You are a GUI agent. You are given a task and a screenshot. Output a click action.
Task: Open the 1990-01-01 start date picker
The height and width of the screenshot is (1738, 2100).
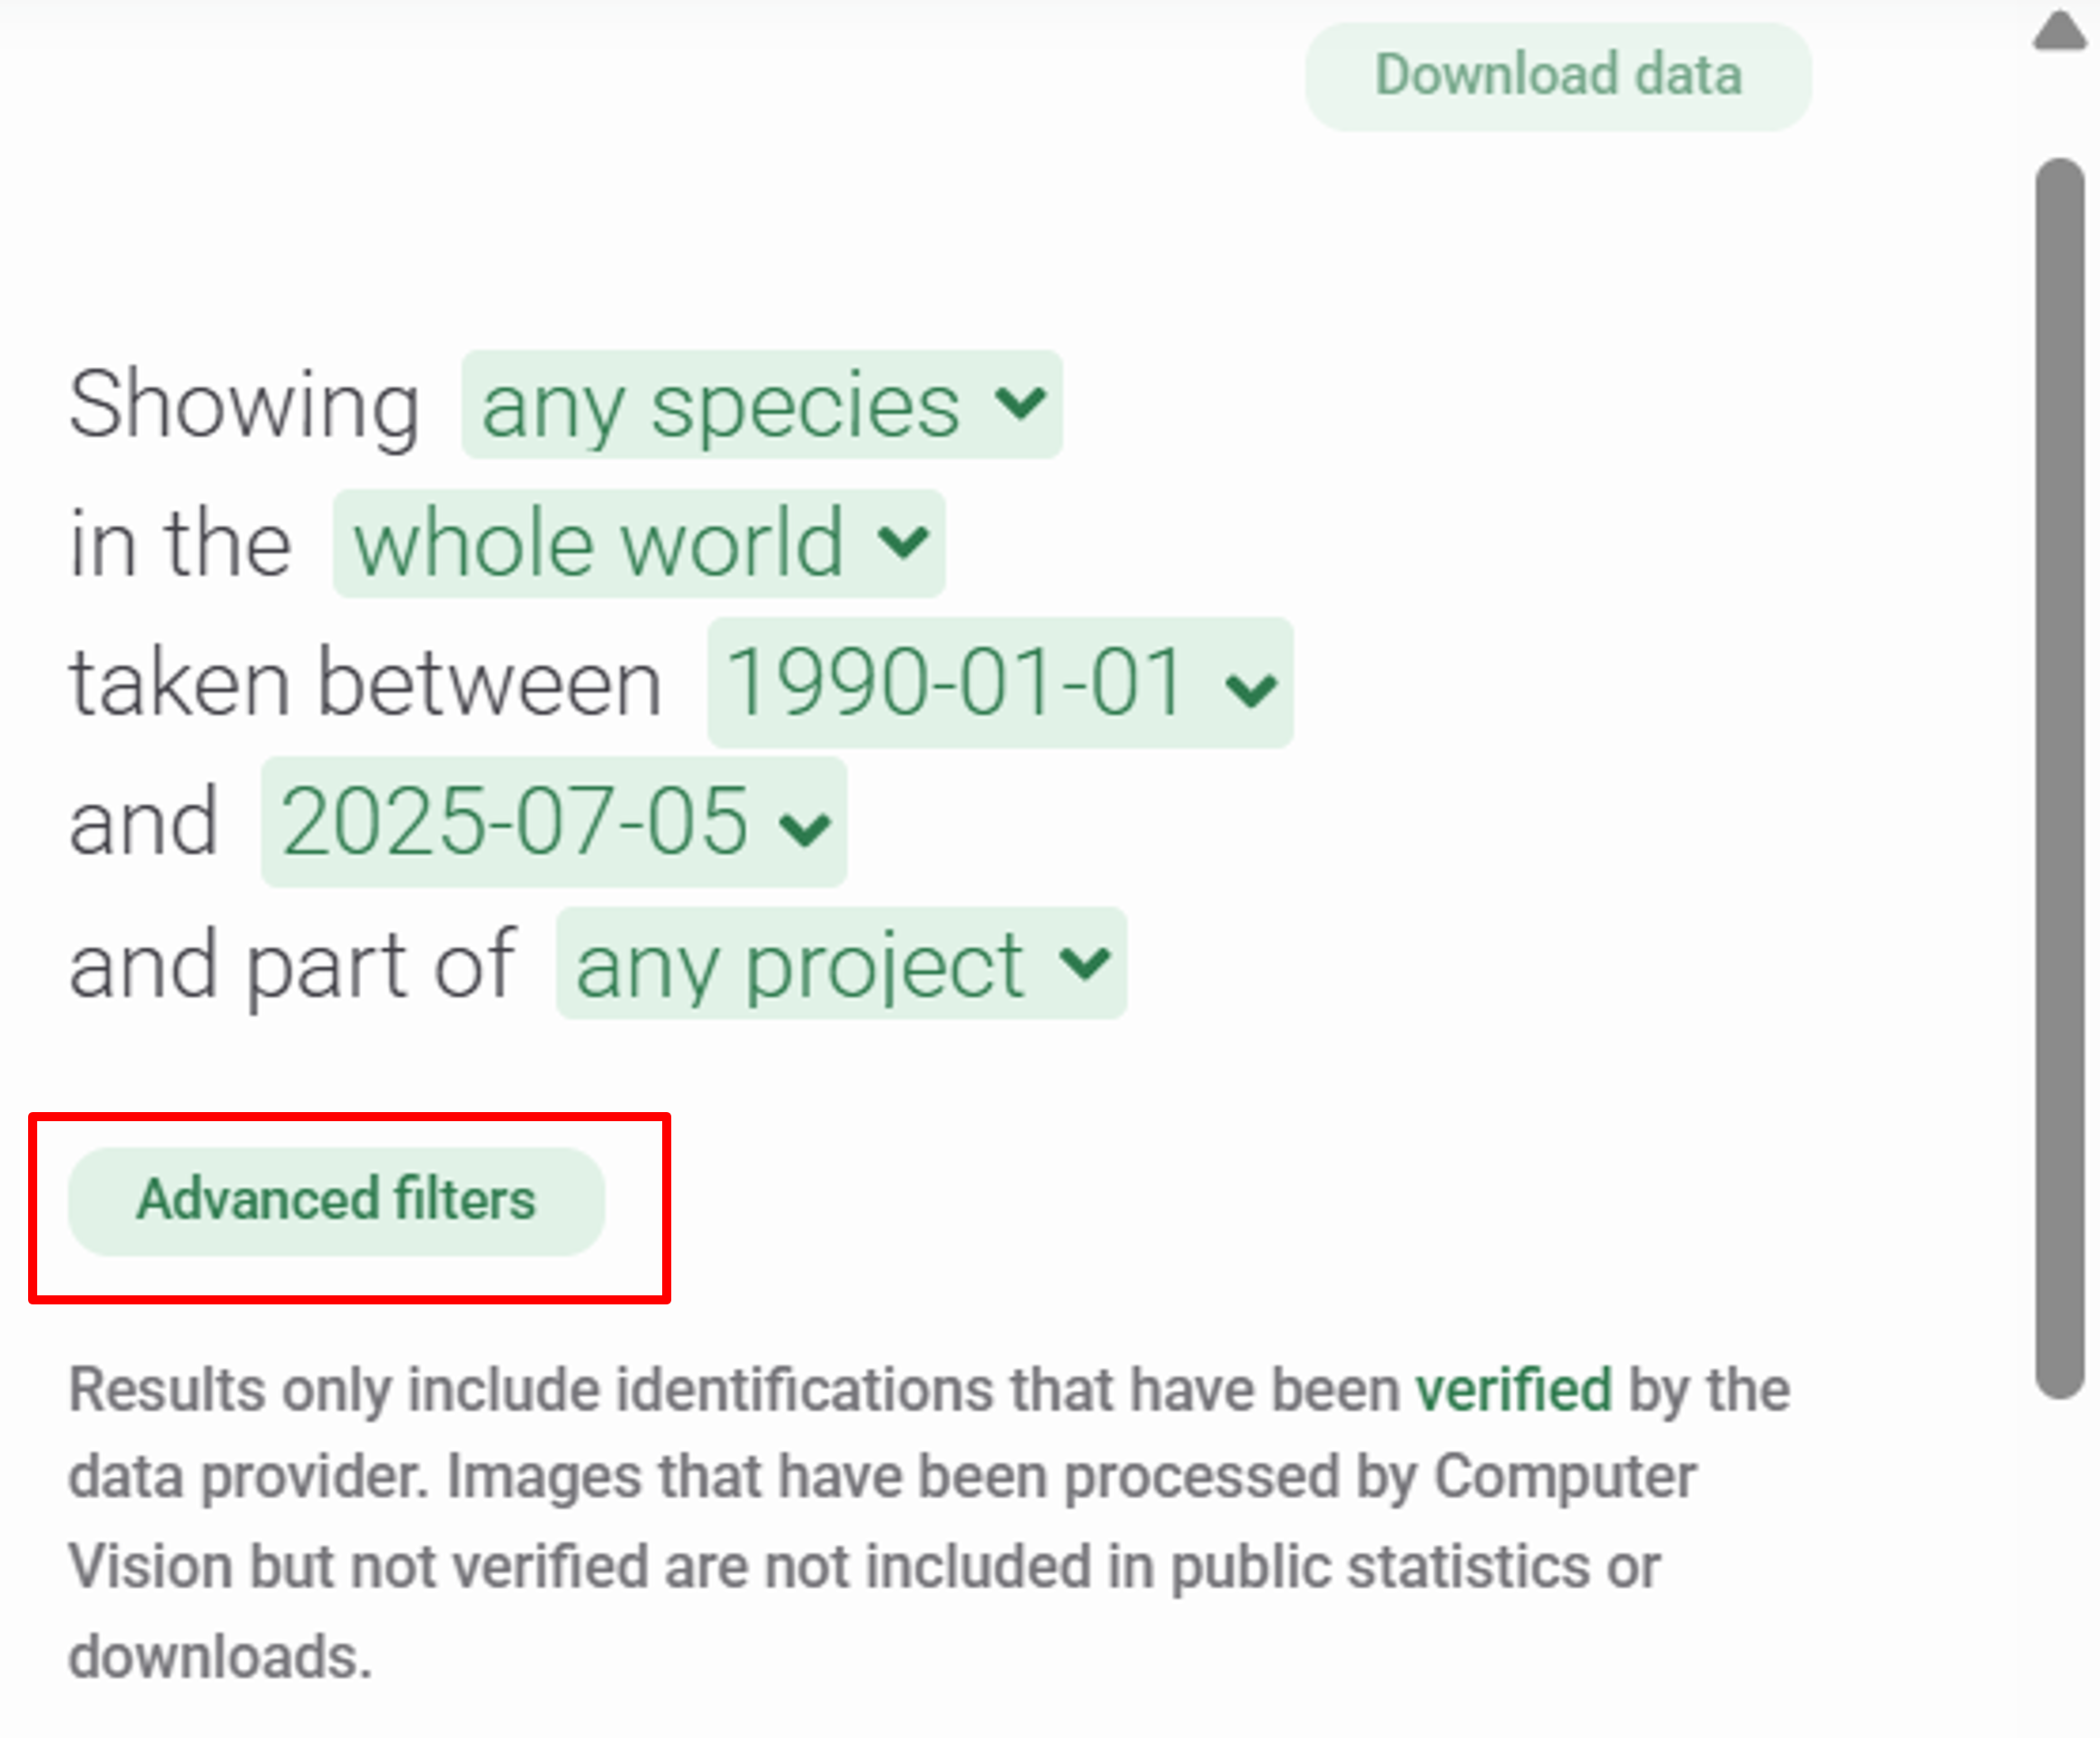tap(955, 683)
